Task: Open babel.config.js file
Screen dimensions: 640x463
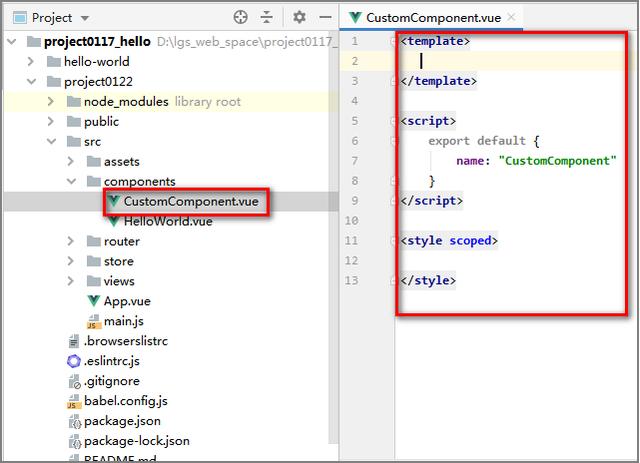Action: coord(126,401)
